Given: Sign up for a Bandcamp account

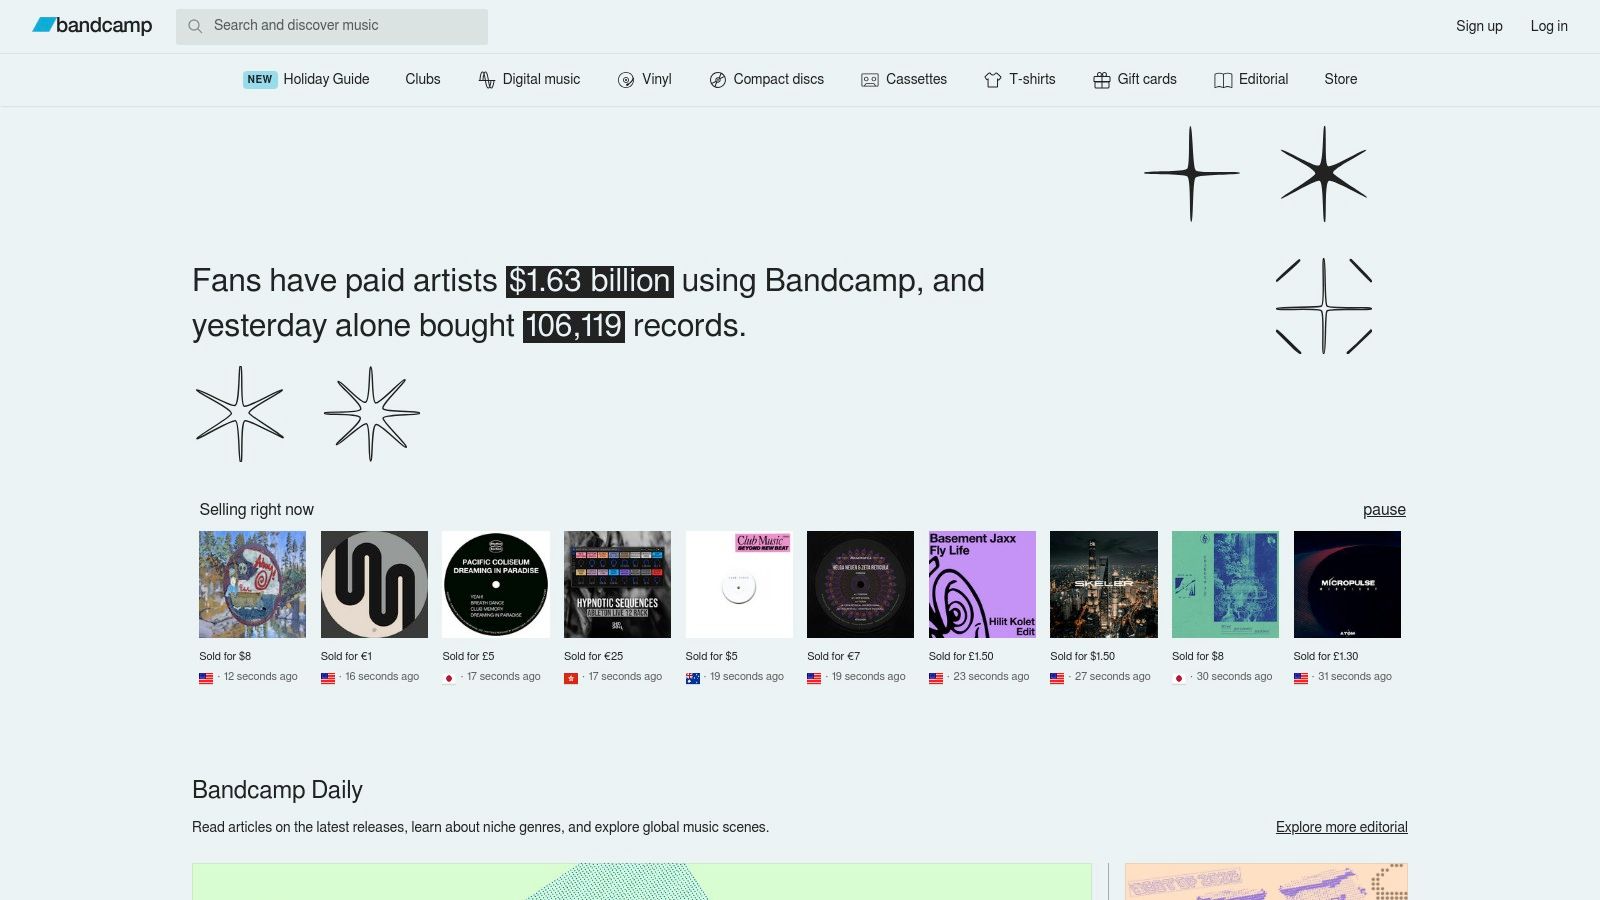Looking at the screenshot, I should (1478, 26).
